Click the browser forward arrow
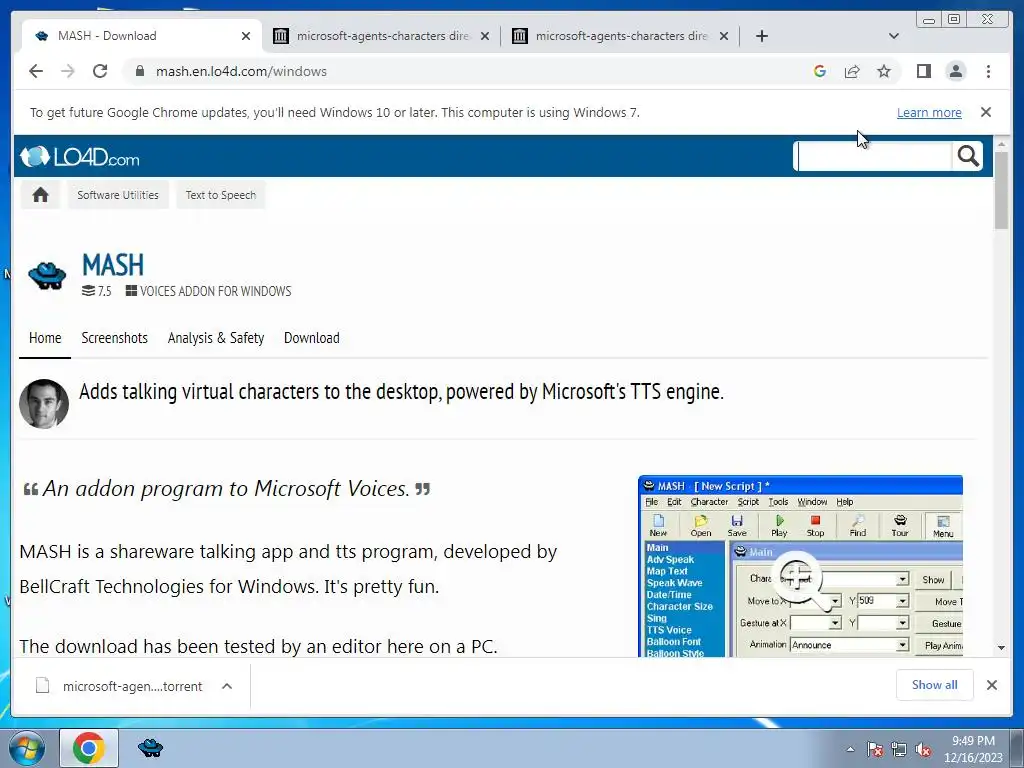1024x768 pixels. (68, 71)
